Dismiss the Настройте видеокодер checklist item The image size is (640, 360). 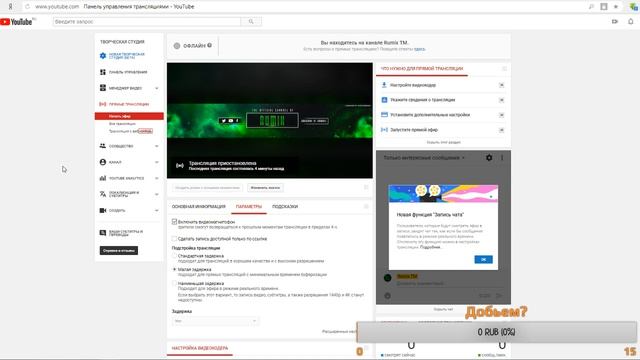coord(502,85)
